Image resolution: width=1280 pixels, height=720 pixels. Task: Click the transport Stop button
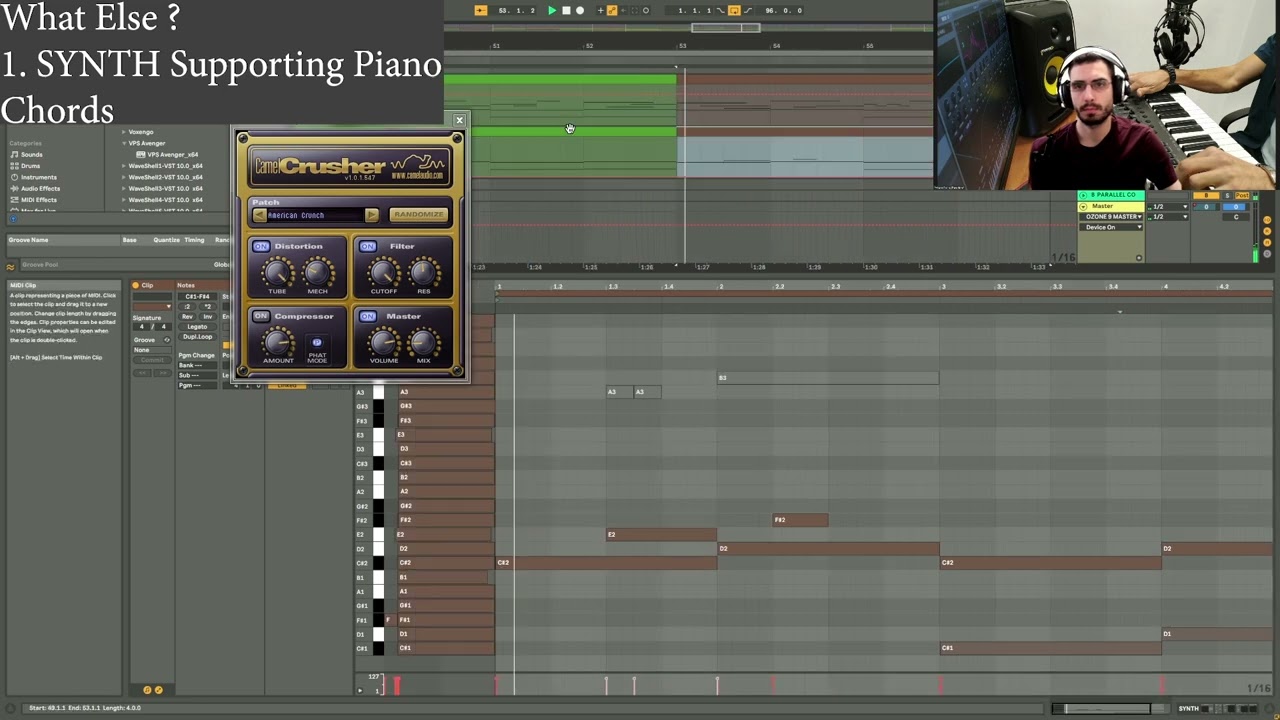pyautogui.click(x=565, y=10)
